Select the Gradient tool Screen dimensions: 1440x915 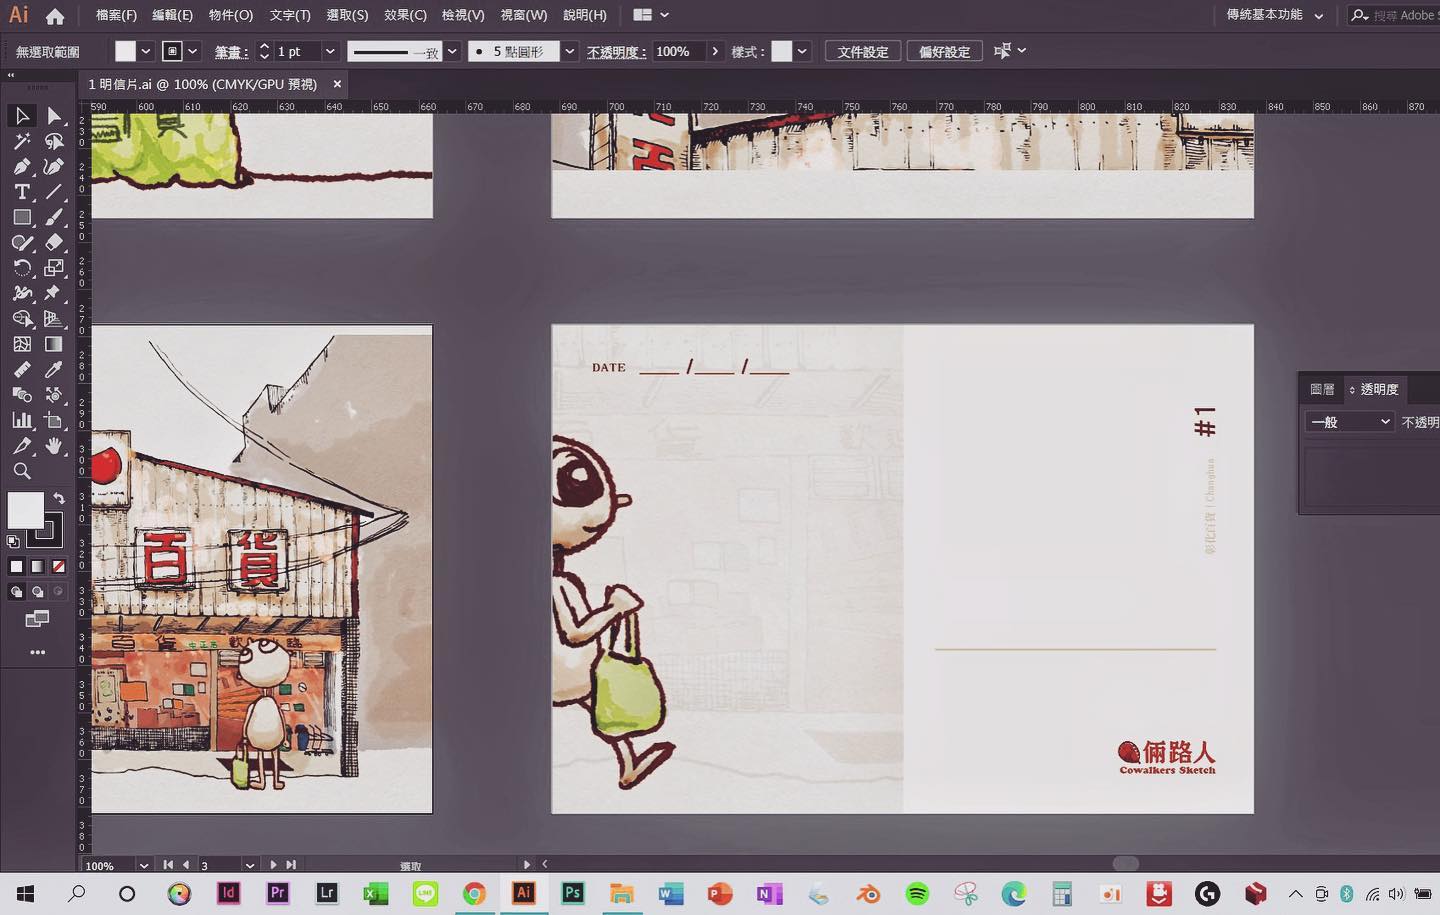(x=54, y=344)
